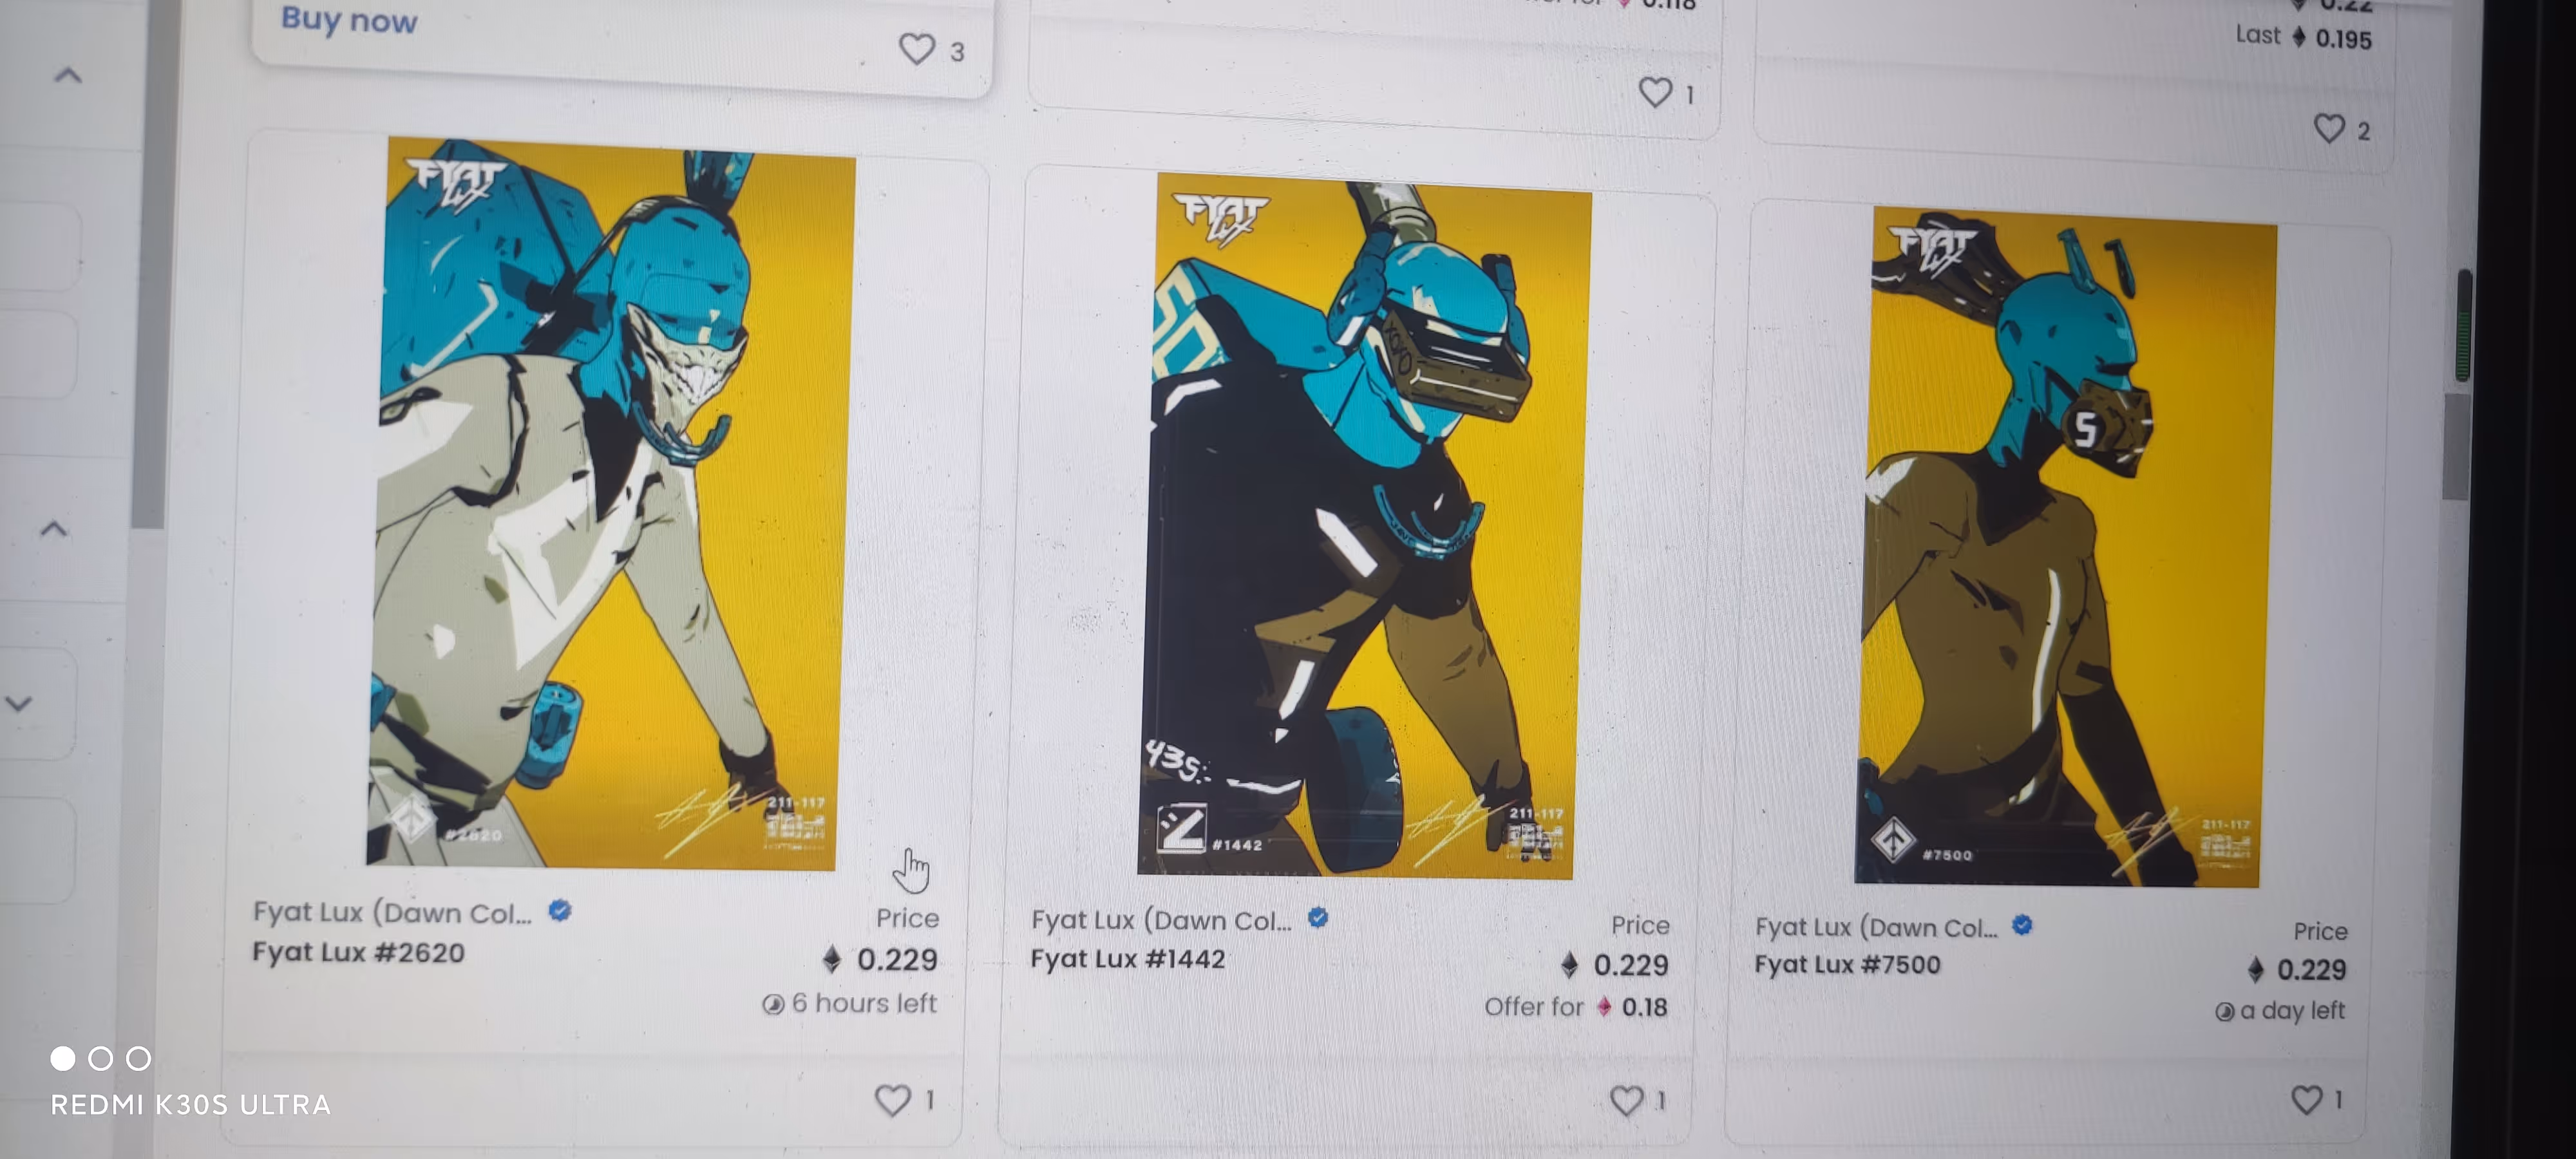Viewport: 2576px width, 1159px height.
Task: Favorite Fyat Lux #1442 with heart icon
Action: pyautogui.click(x=1626, y=1100)
